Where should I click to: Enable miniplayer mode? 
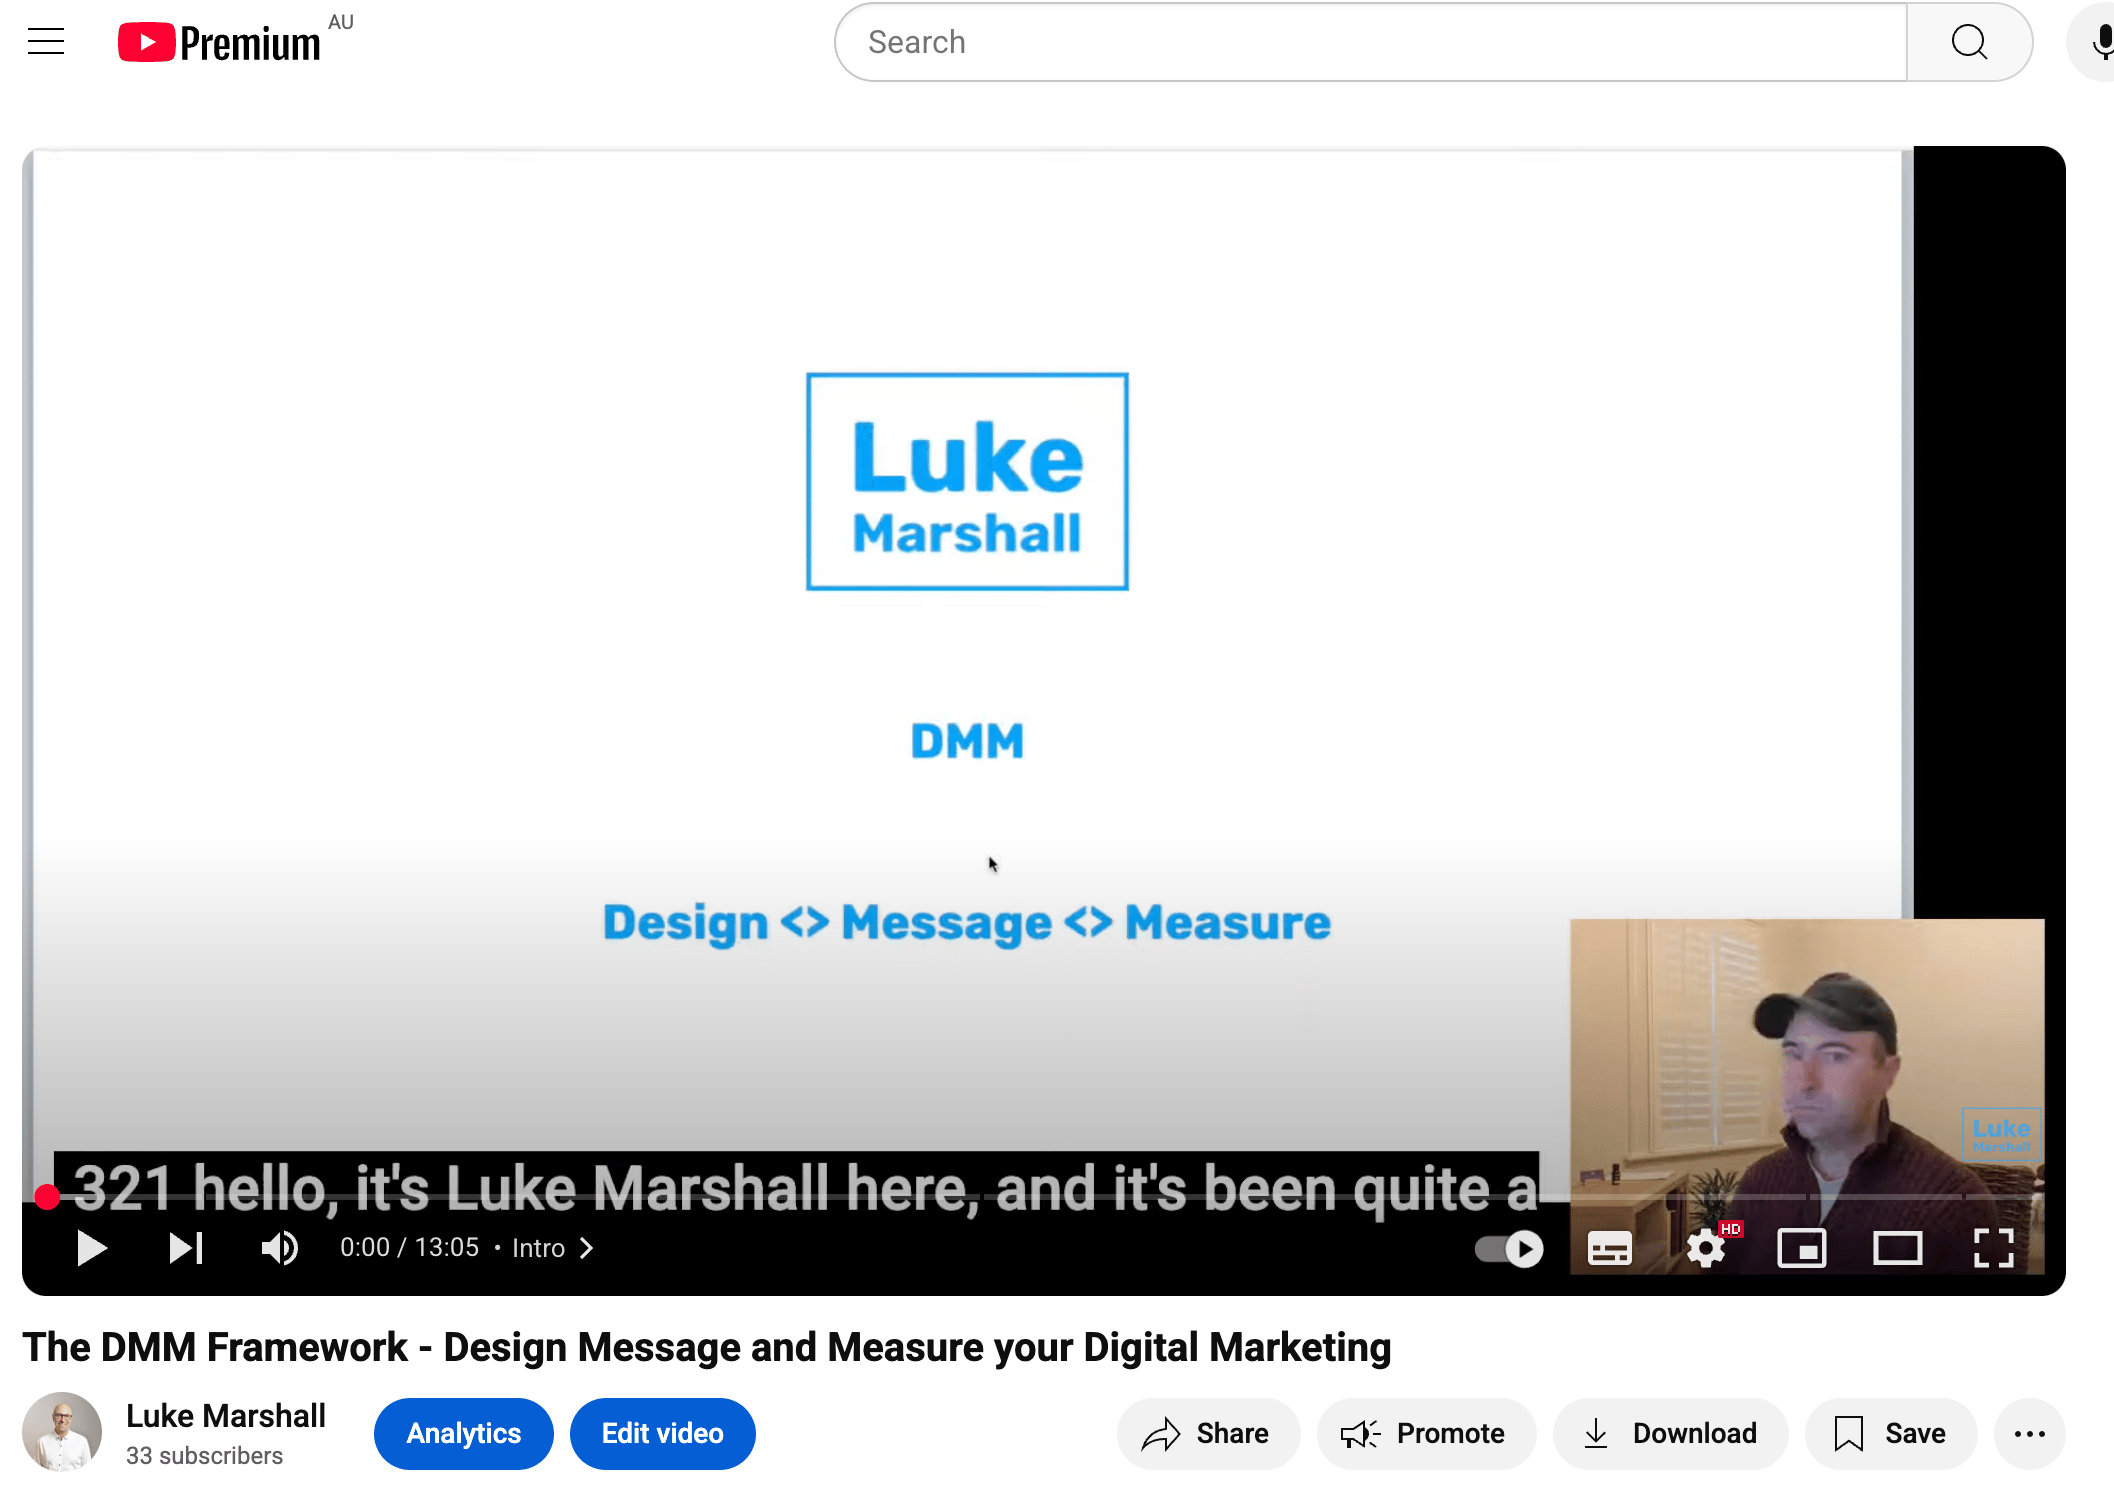click(x=1801, y=1248)
